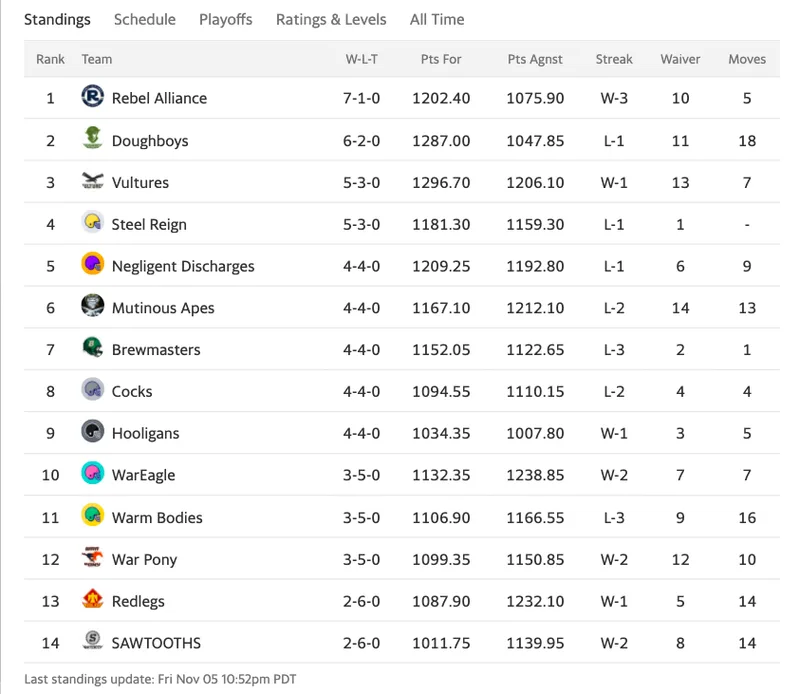Open the Playoffs tab

(x=226, y=19)
